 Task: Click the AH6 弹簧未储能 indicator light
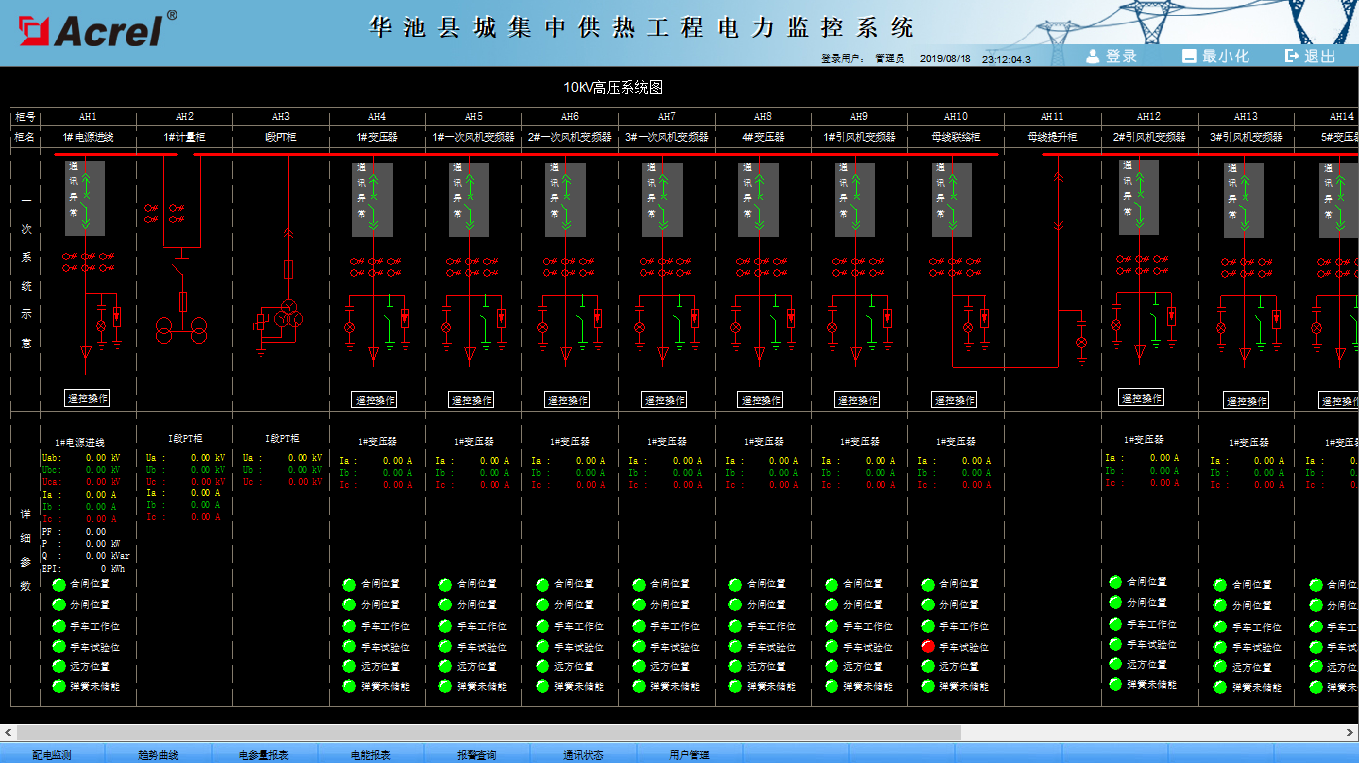coord(542,686)
